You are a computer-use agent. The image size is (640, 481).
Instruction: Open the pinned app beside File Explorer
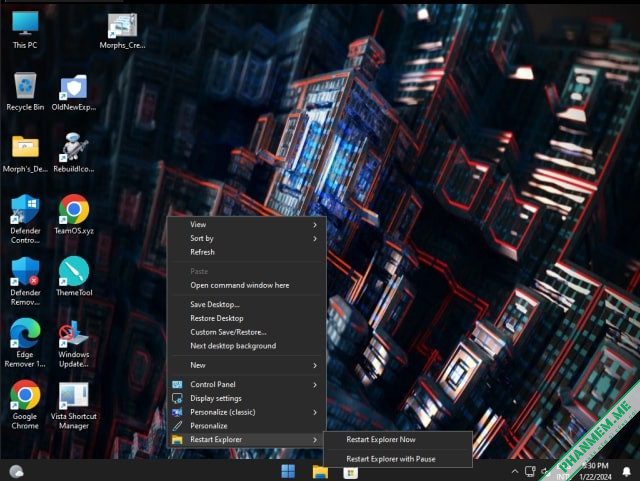(x=351, y=472)
